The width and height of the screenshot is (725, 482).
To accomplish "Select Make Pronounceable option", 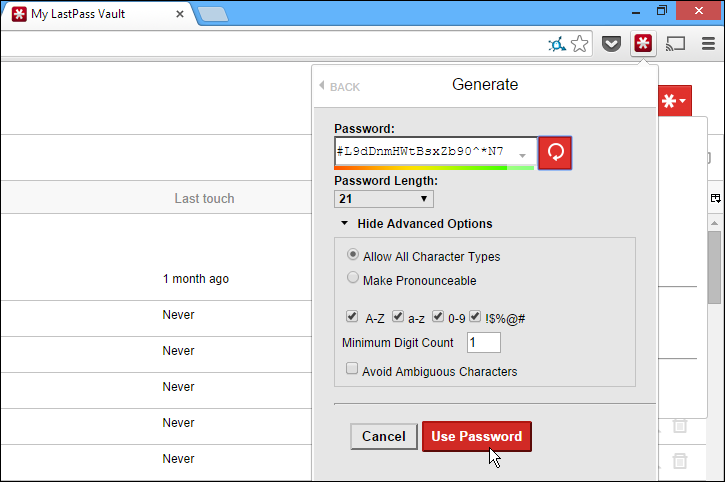I will point(353,278).
